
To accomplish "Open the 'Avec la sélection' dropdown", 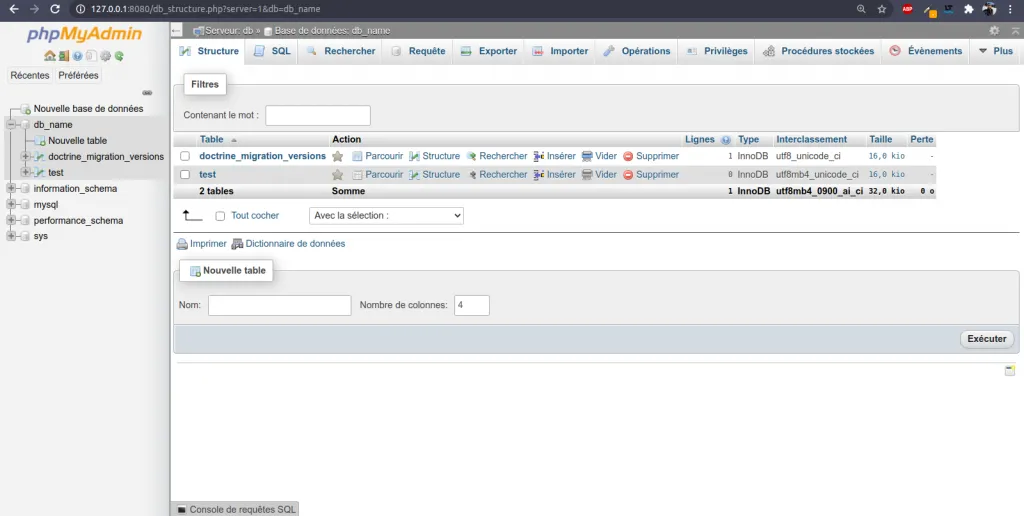I will (x=386, y=216).
